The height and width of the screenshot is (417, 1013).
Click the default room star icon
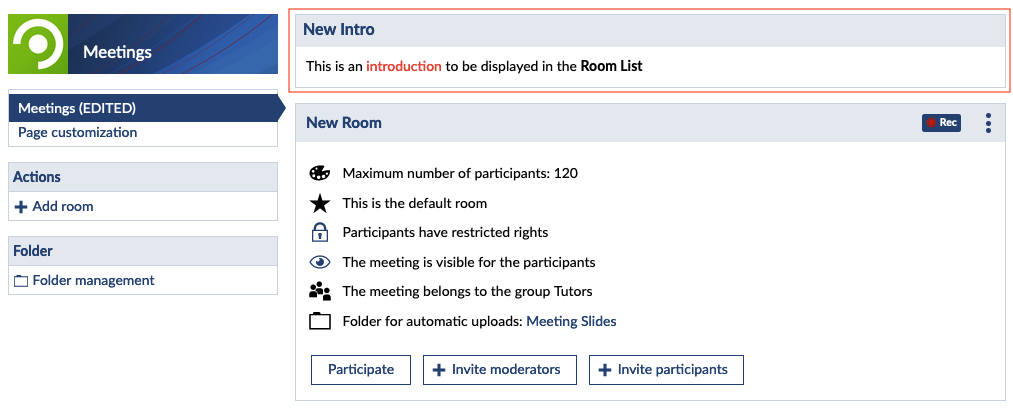(320, 203)
